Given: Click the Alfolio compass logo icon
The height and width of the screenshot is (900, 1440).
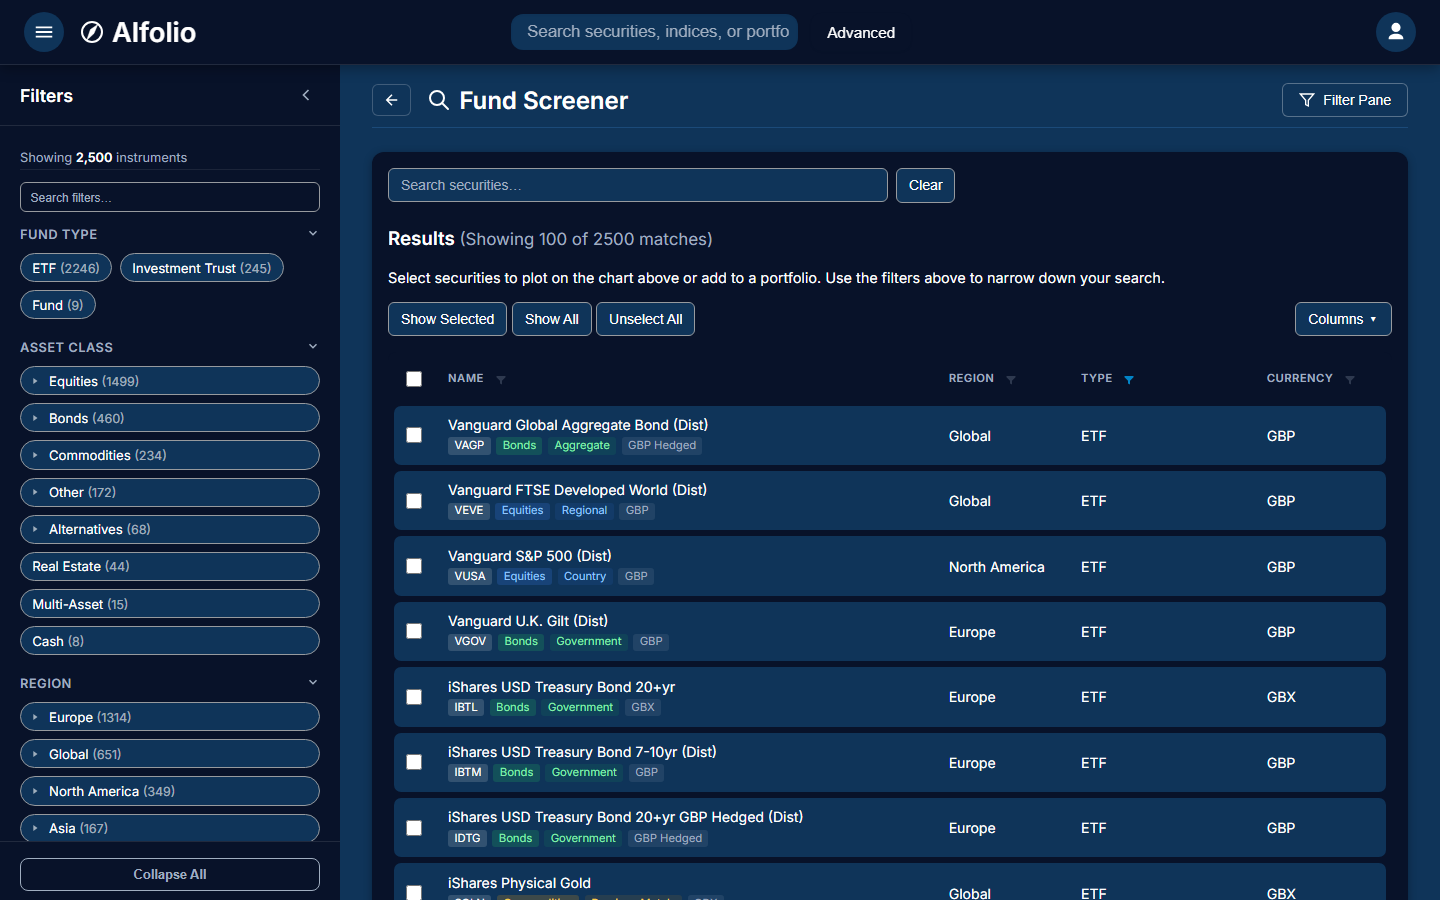Looking at the screenshot, I should point(92,32).
